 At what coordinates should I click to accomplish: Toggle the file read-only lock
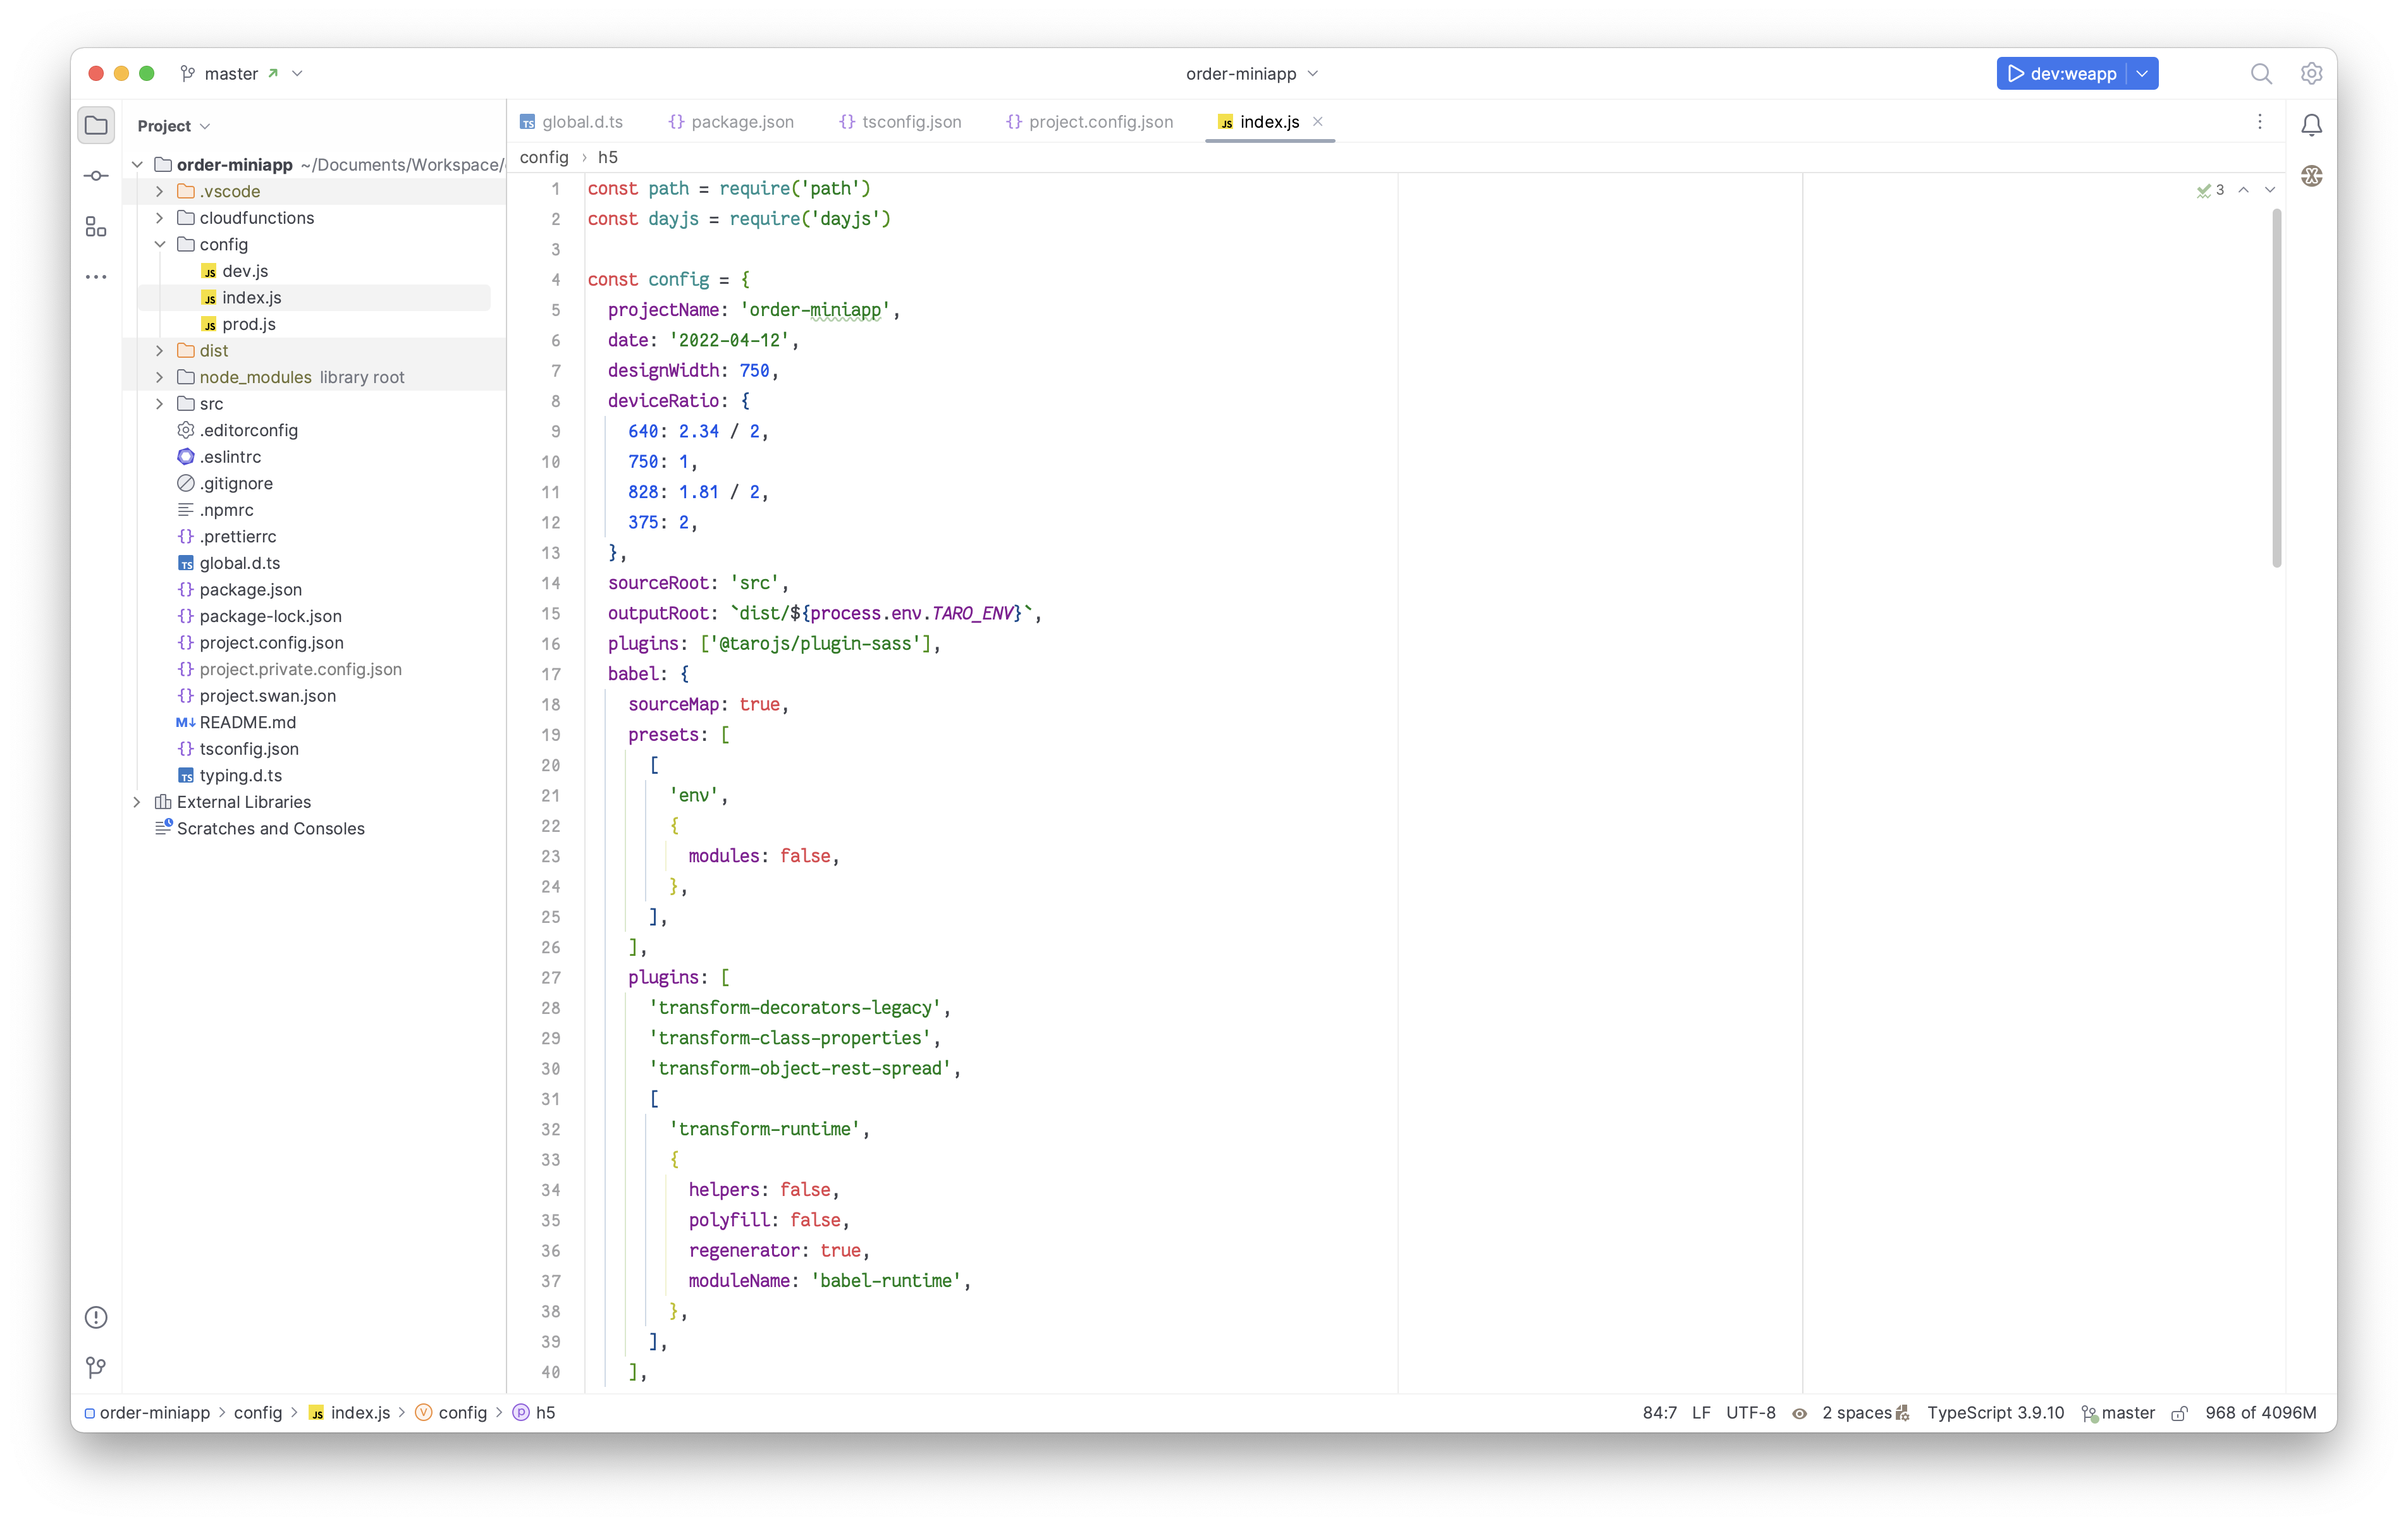click(2179, 1413)
